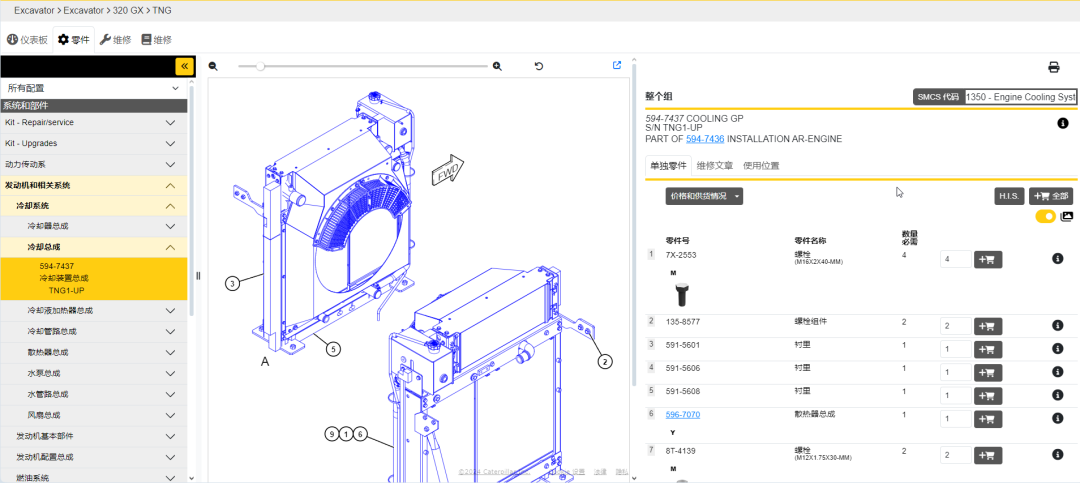The image size is (1080, 483).
Task: Select callout 2 on the diagram
Action: tap(604, 361)
